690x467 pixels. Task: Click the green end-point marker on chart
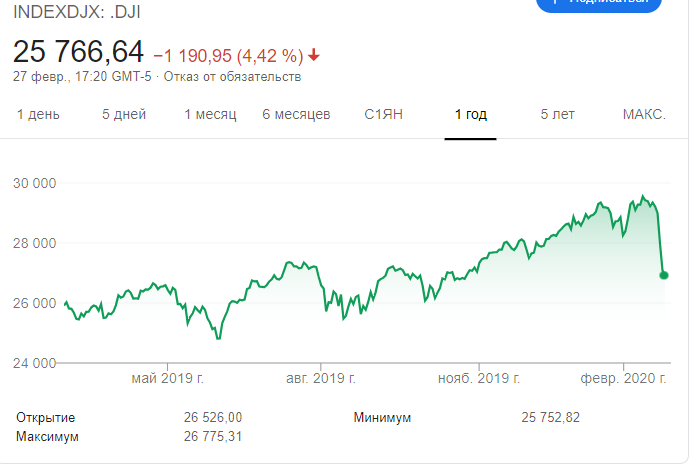(664, 275)
